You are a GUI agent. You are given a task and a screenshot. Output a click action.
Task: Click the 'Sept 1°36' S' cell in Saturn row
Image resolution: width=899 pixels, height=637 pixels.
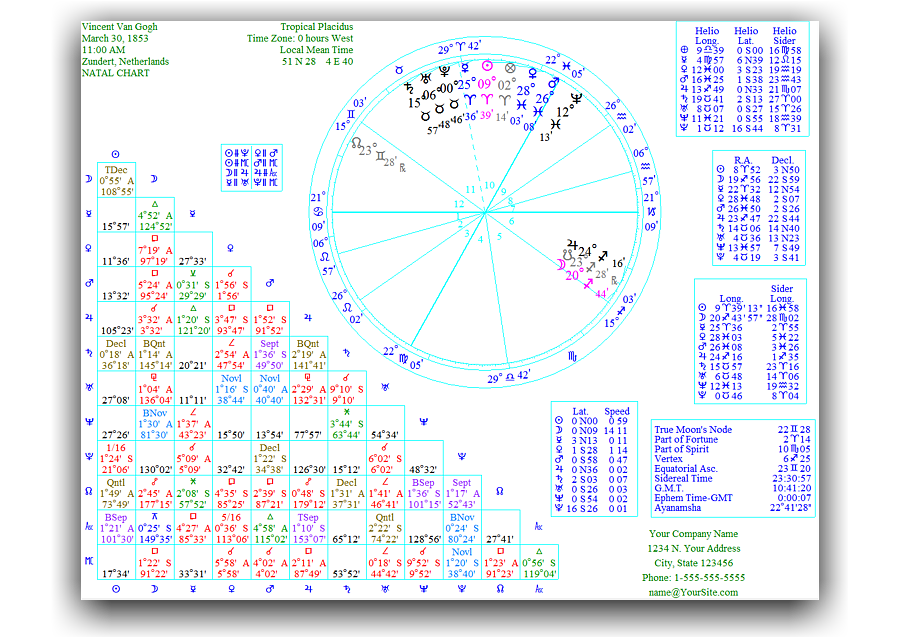pos(270,354)
